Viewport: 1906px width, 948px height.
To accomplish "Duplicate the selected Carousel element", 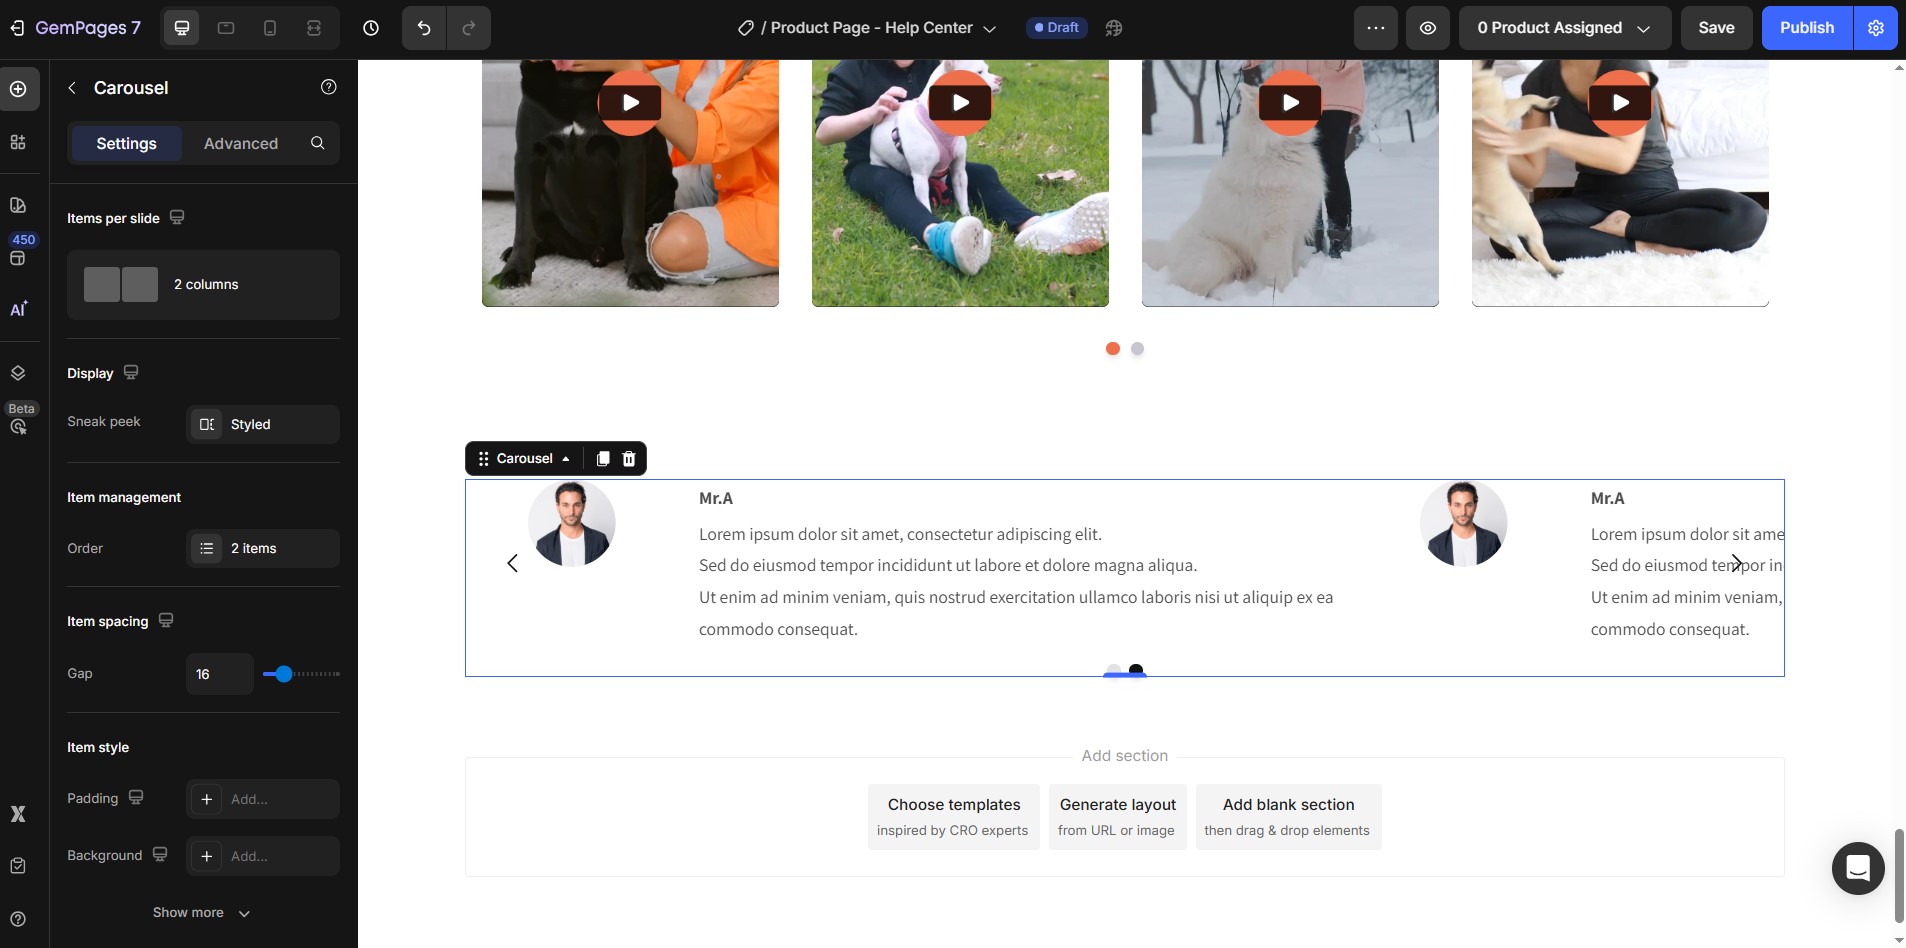I will click(x=603, y=459).
